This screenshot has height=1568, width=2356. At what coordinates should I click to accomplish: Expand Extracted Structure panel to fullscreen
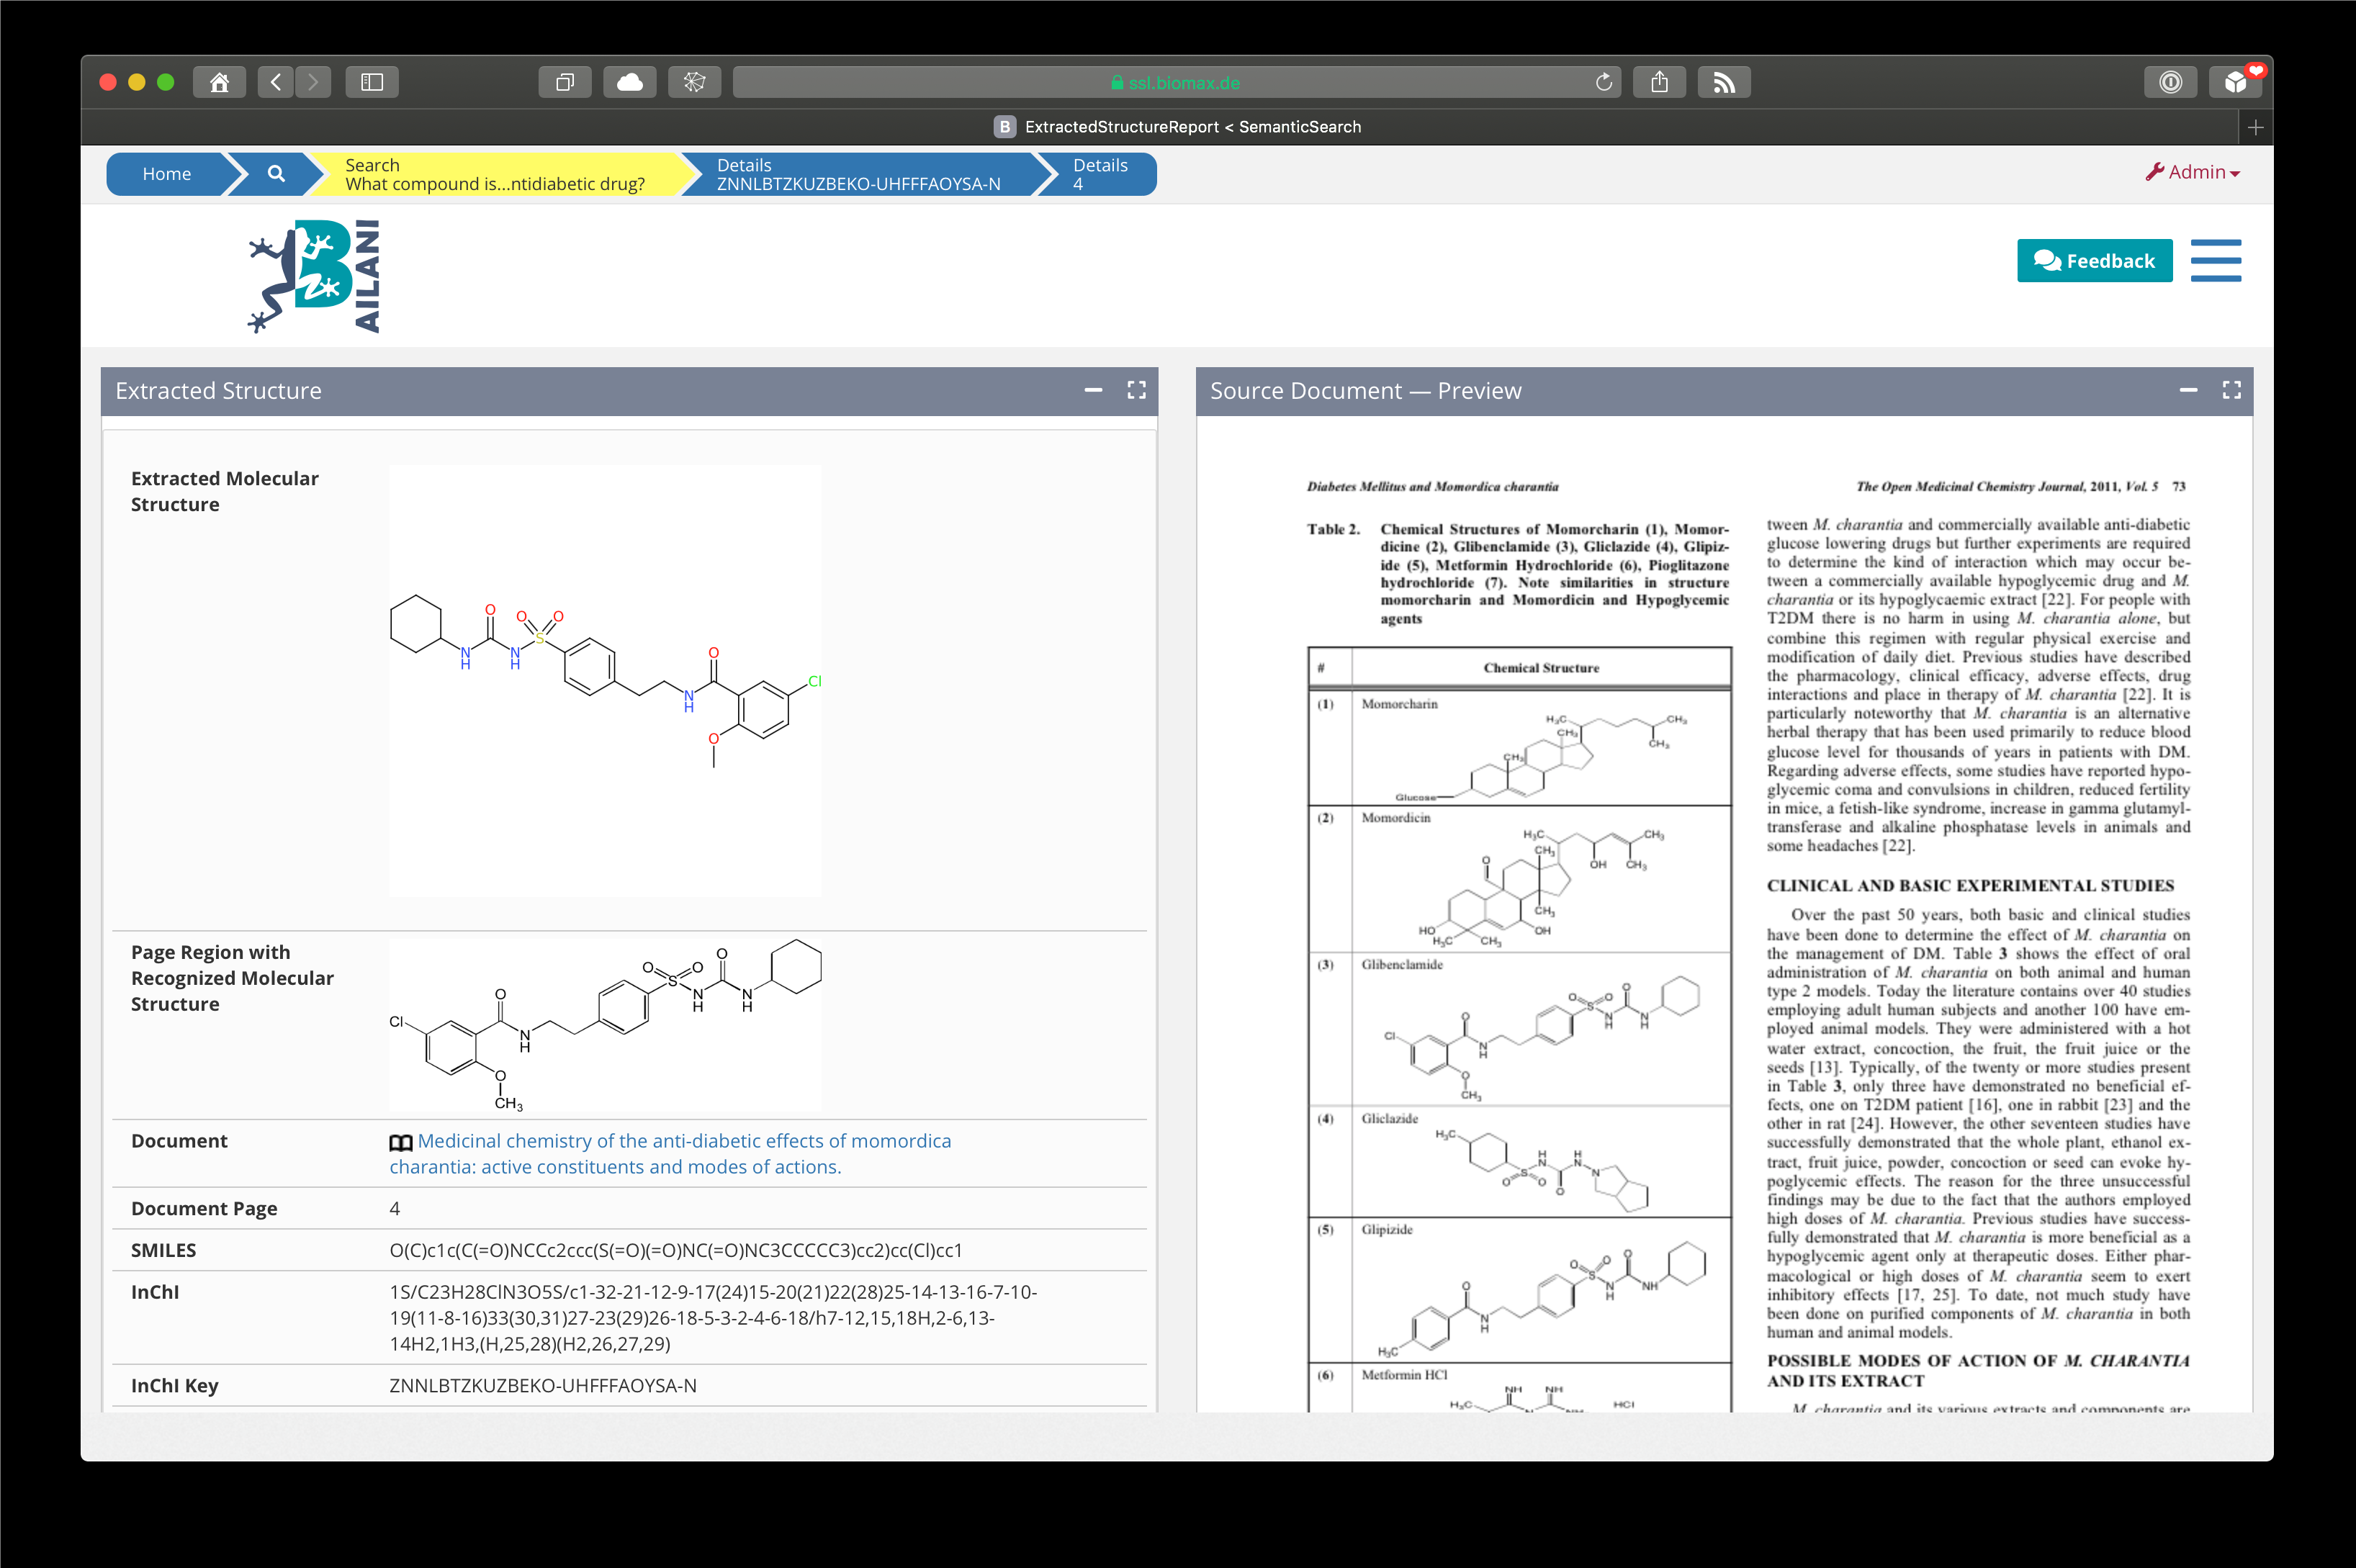point(1136,390)
